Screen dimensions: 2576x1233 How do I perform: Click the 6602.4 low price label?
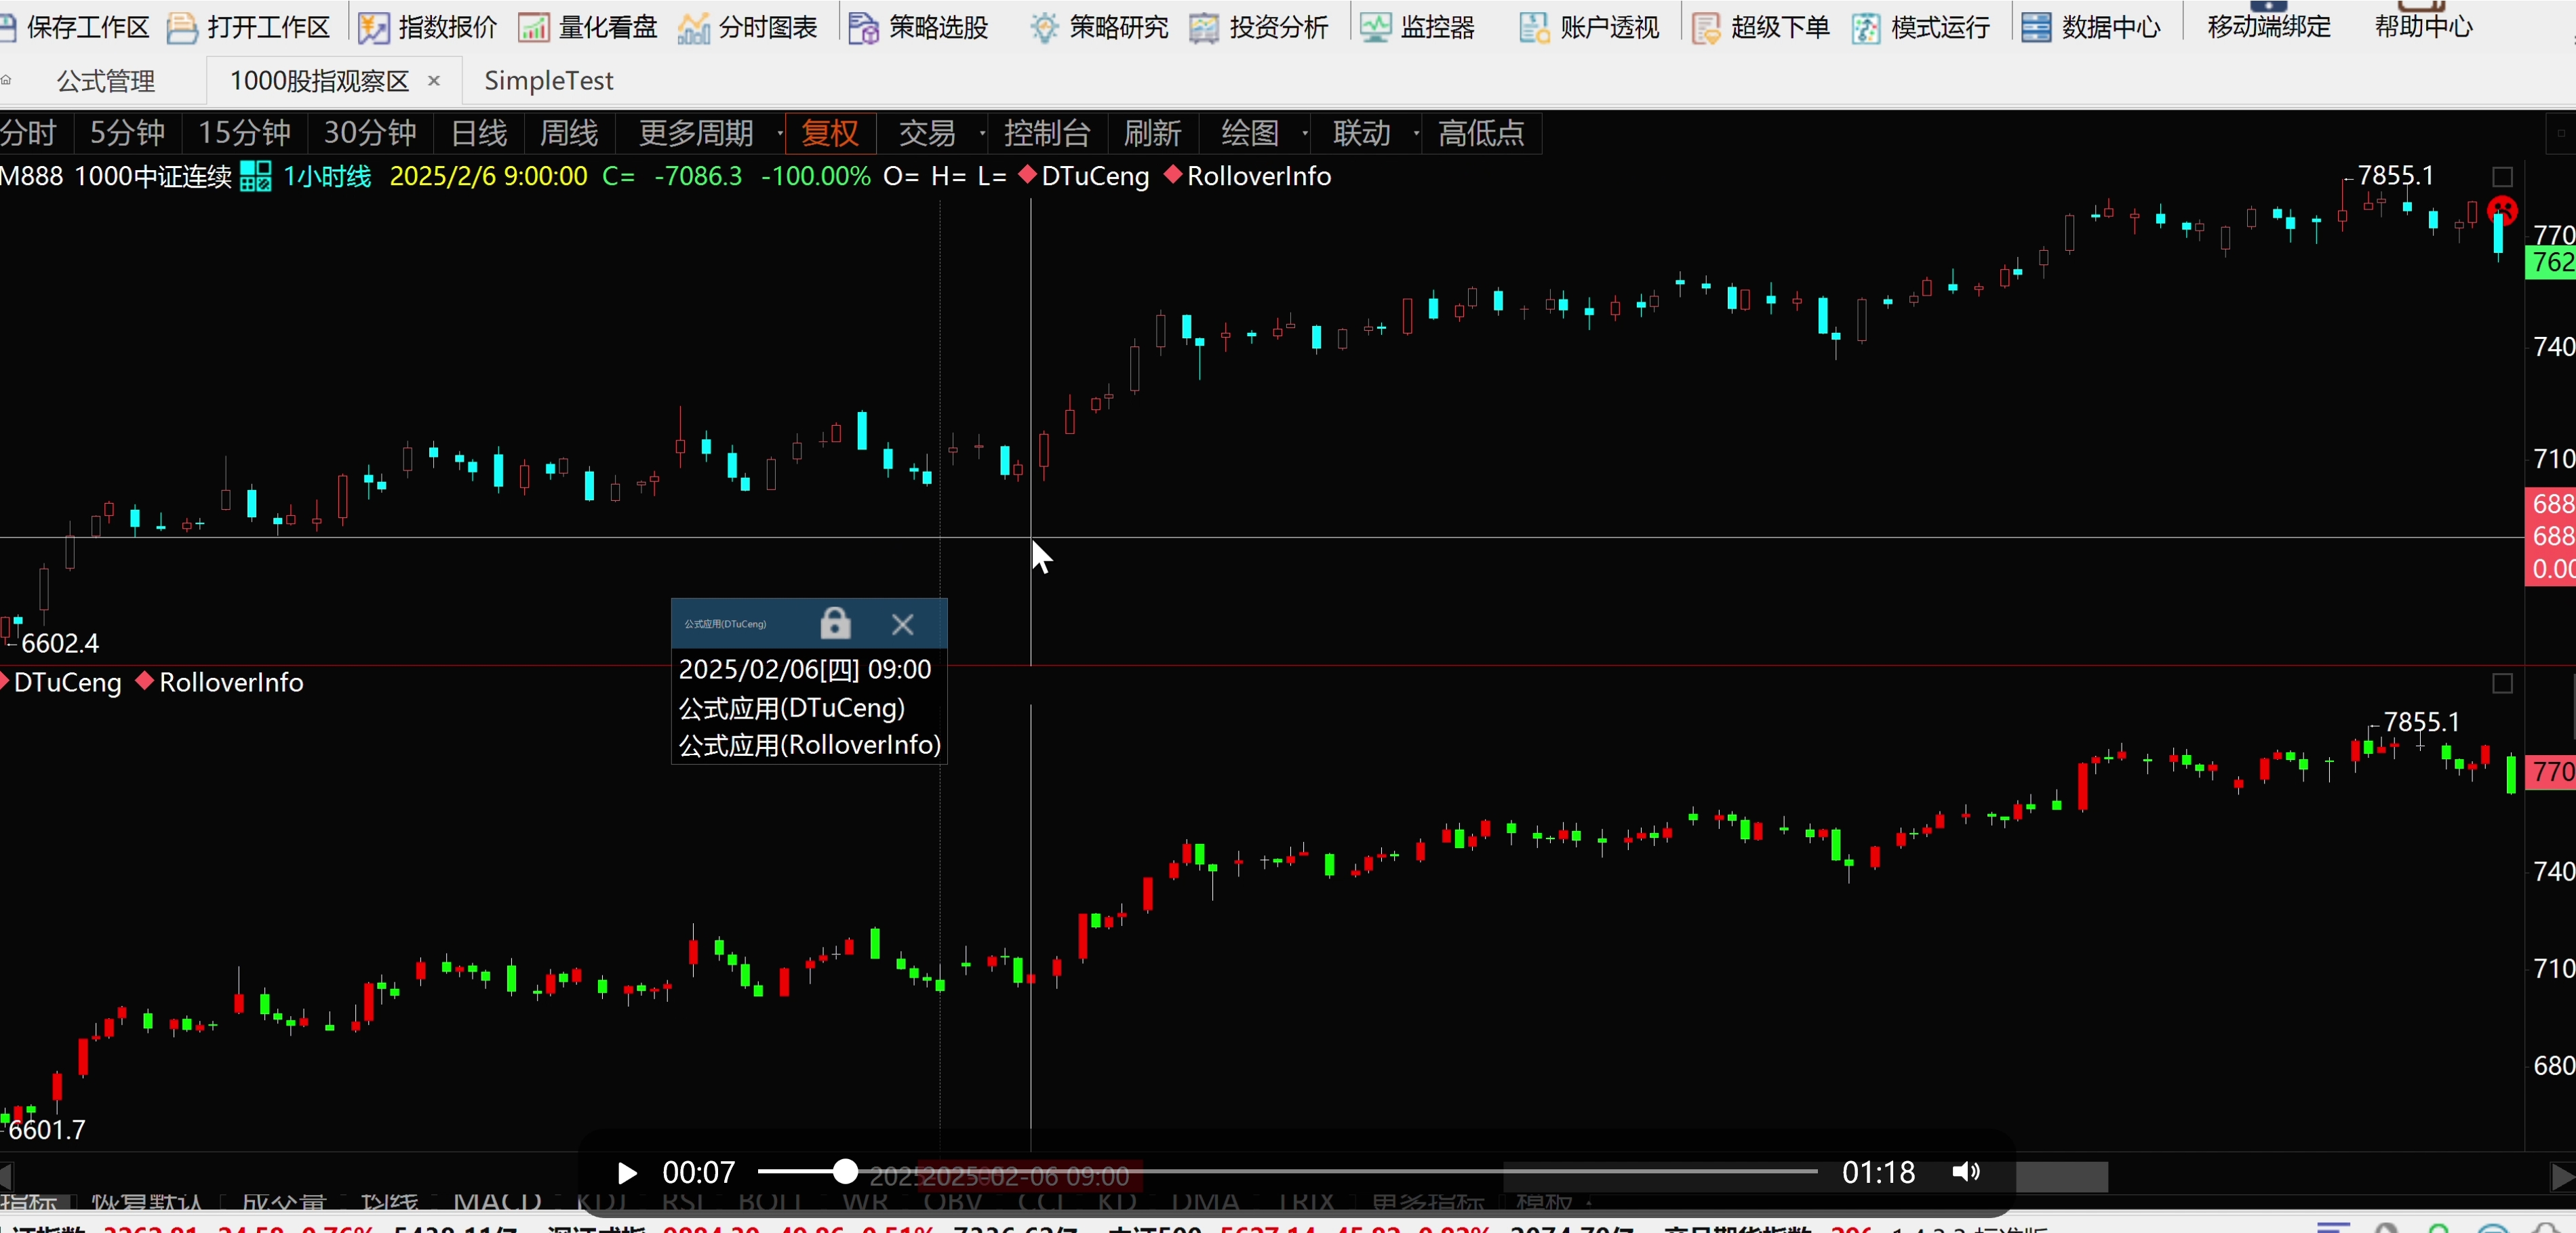[60, 643]
